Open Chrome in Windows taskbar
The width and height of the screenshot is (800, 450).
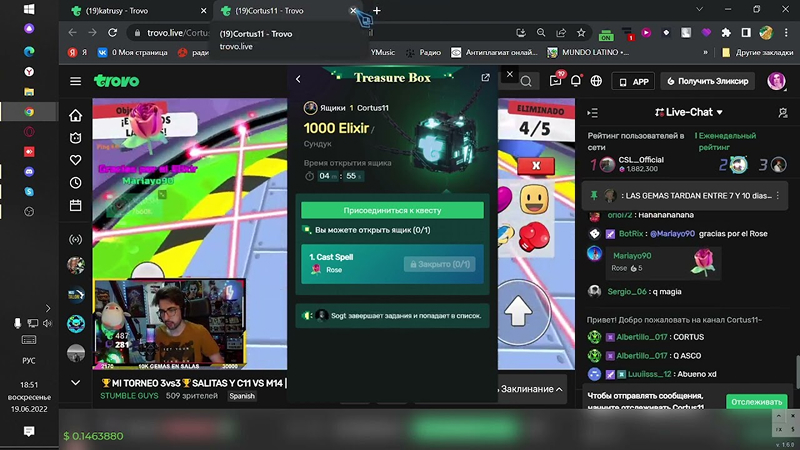click(29, 112)
